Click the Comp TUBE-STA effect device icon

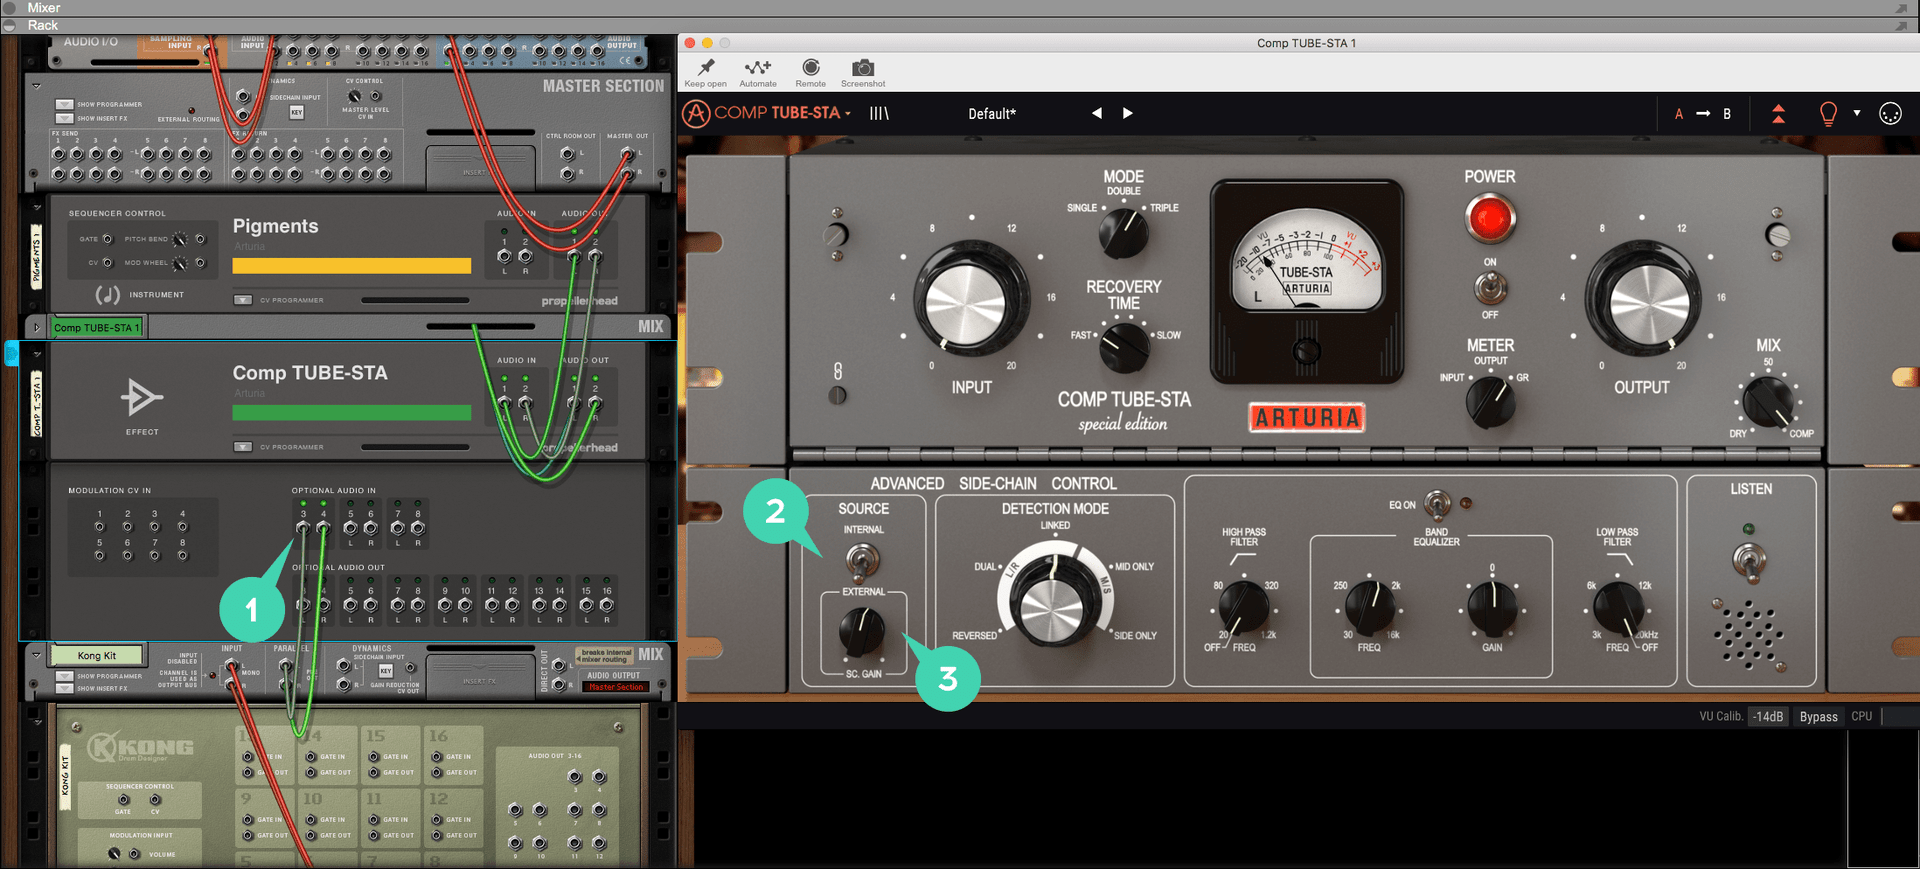coord(141,397)
